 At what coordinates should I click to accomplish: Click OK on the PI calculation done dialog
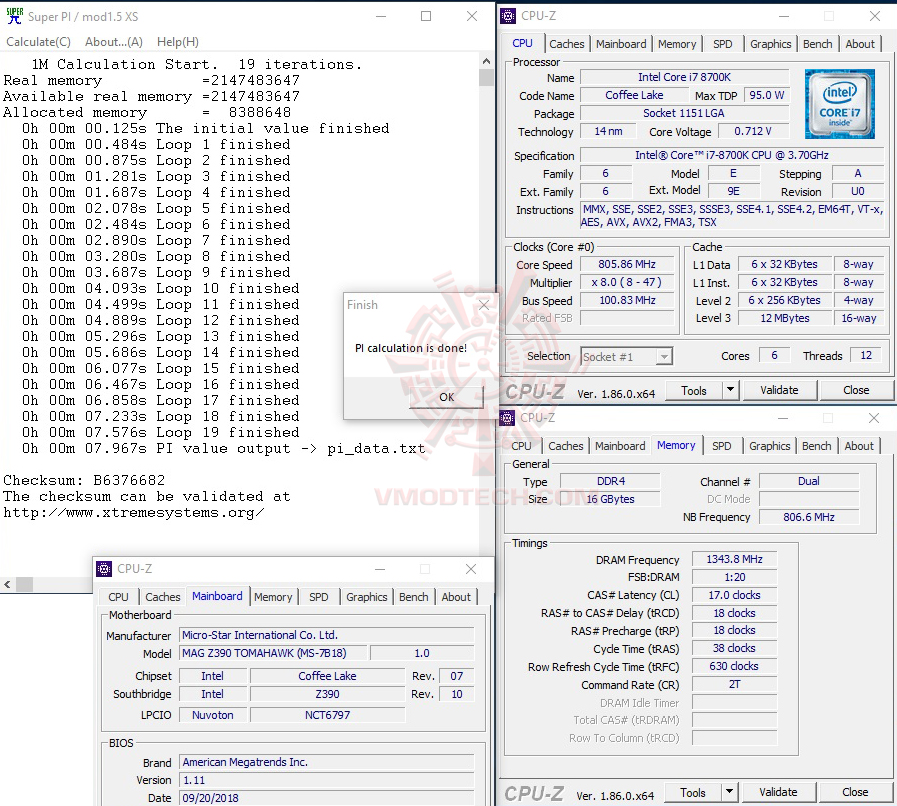tap(446, 397)
